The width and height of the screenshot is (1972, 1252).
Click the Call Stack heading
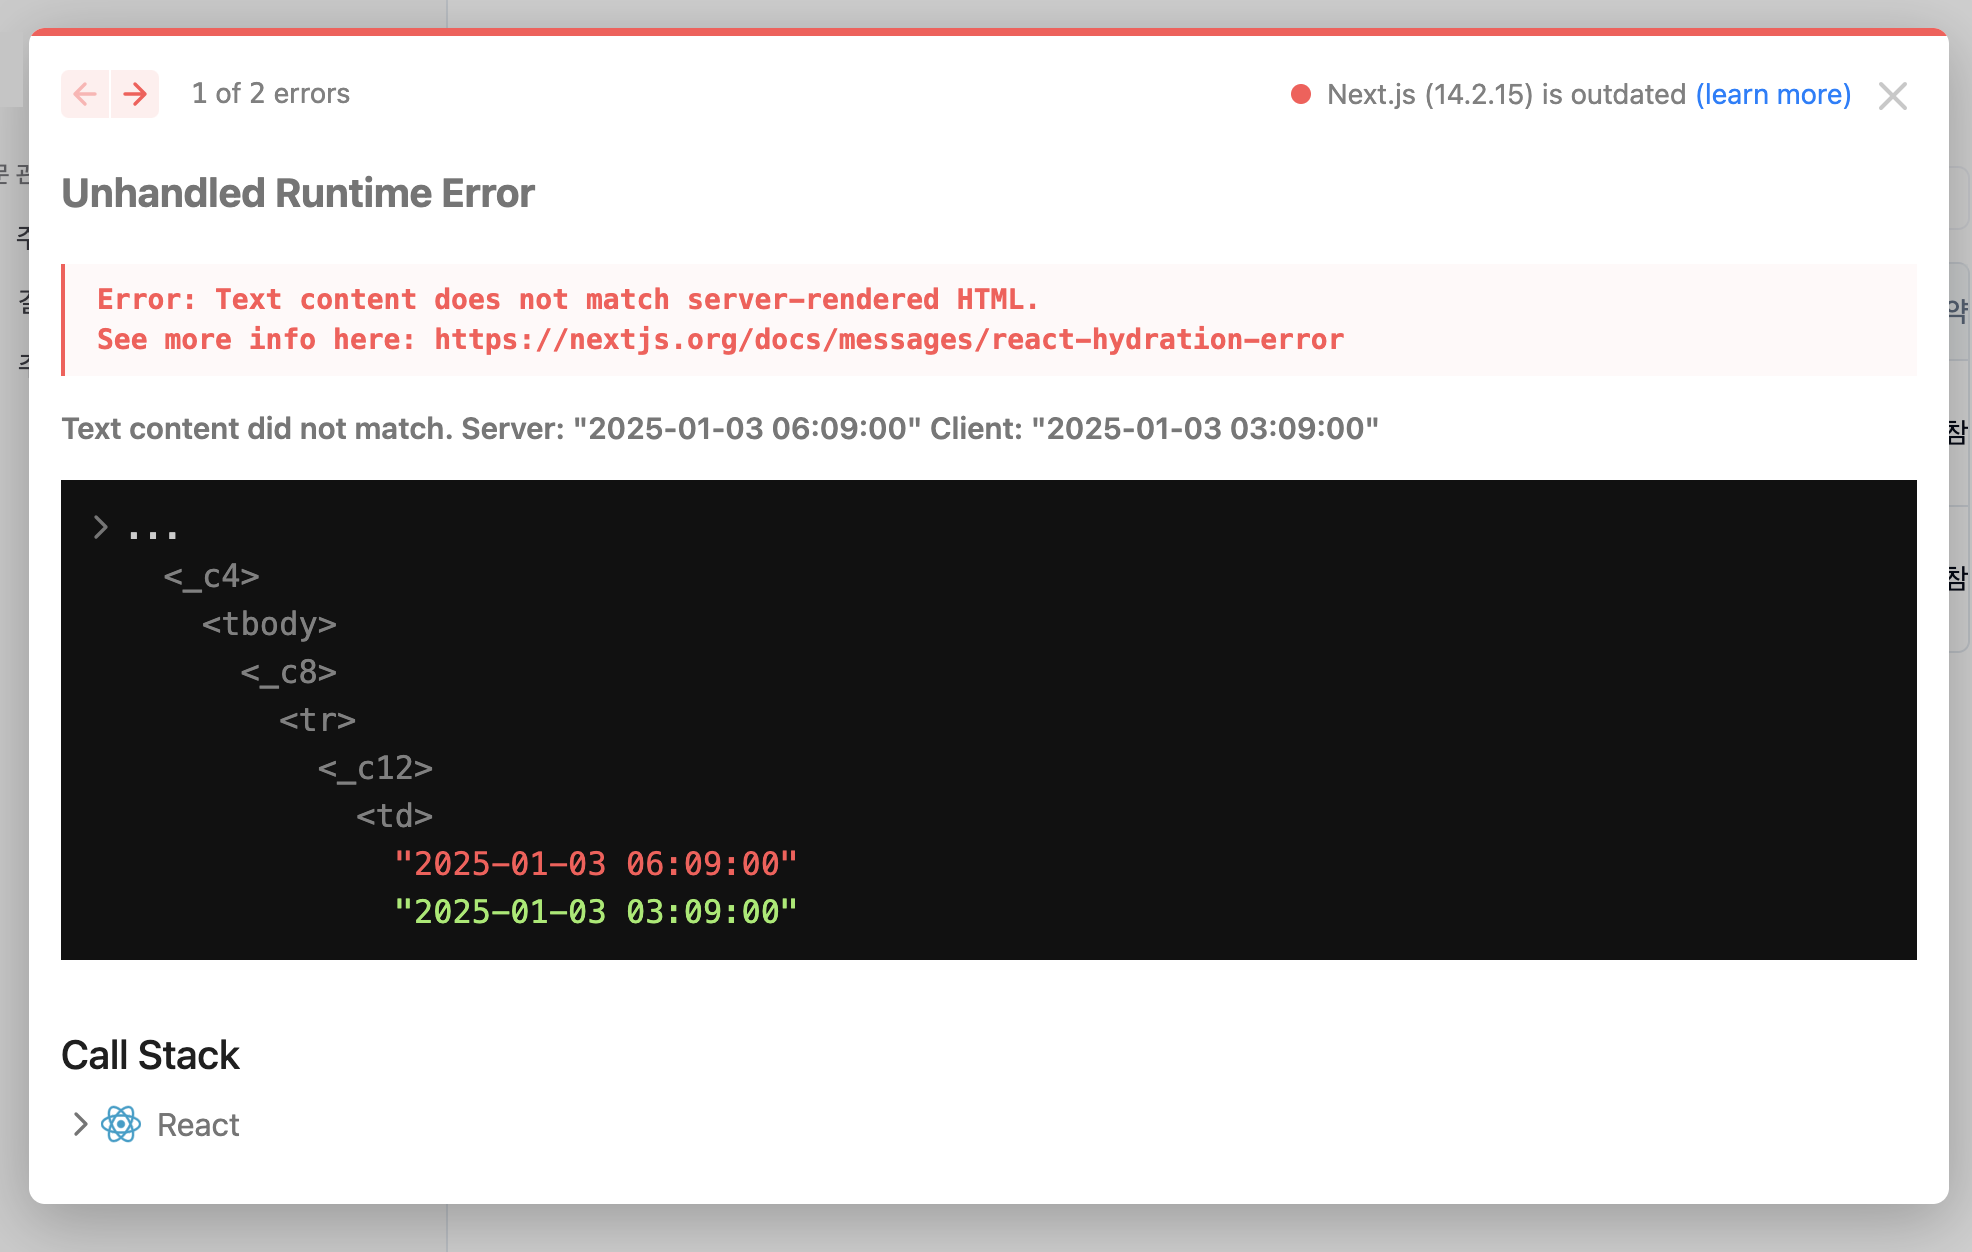[150, 1055]
